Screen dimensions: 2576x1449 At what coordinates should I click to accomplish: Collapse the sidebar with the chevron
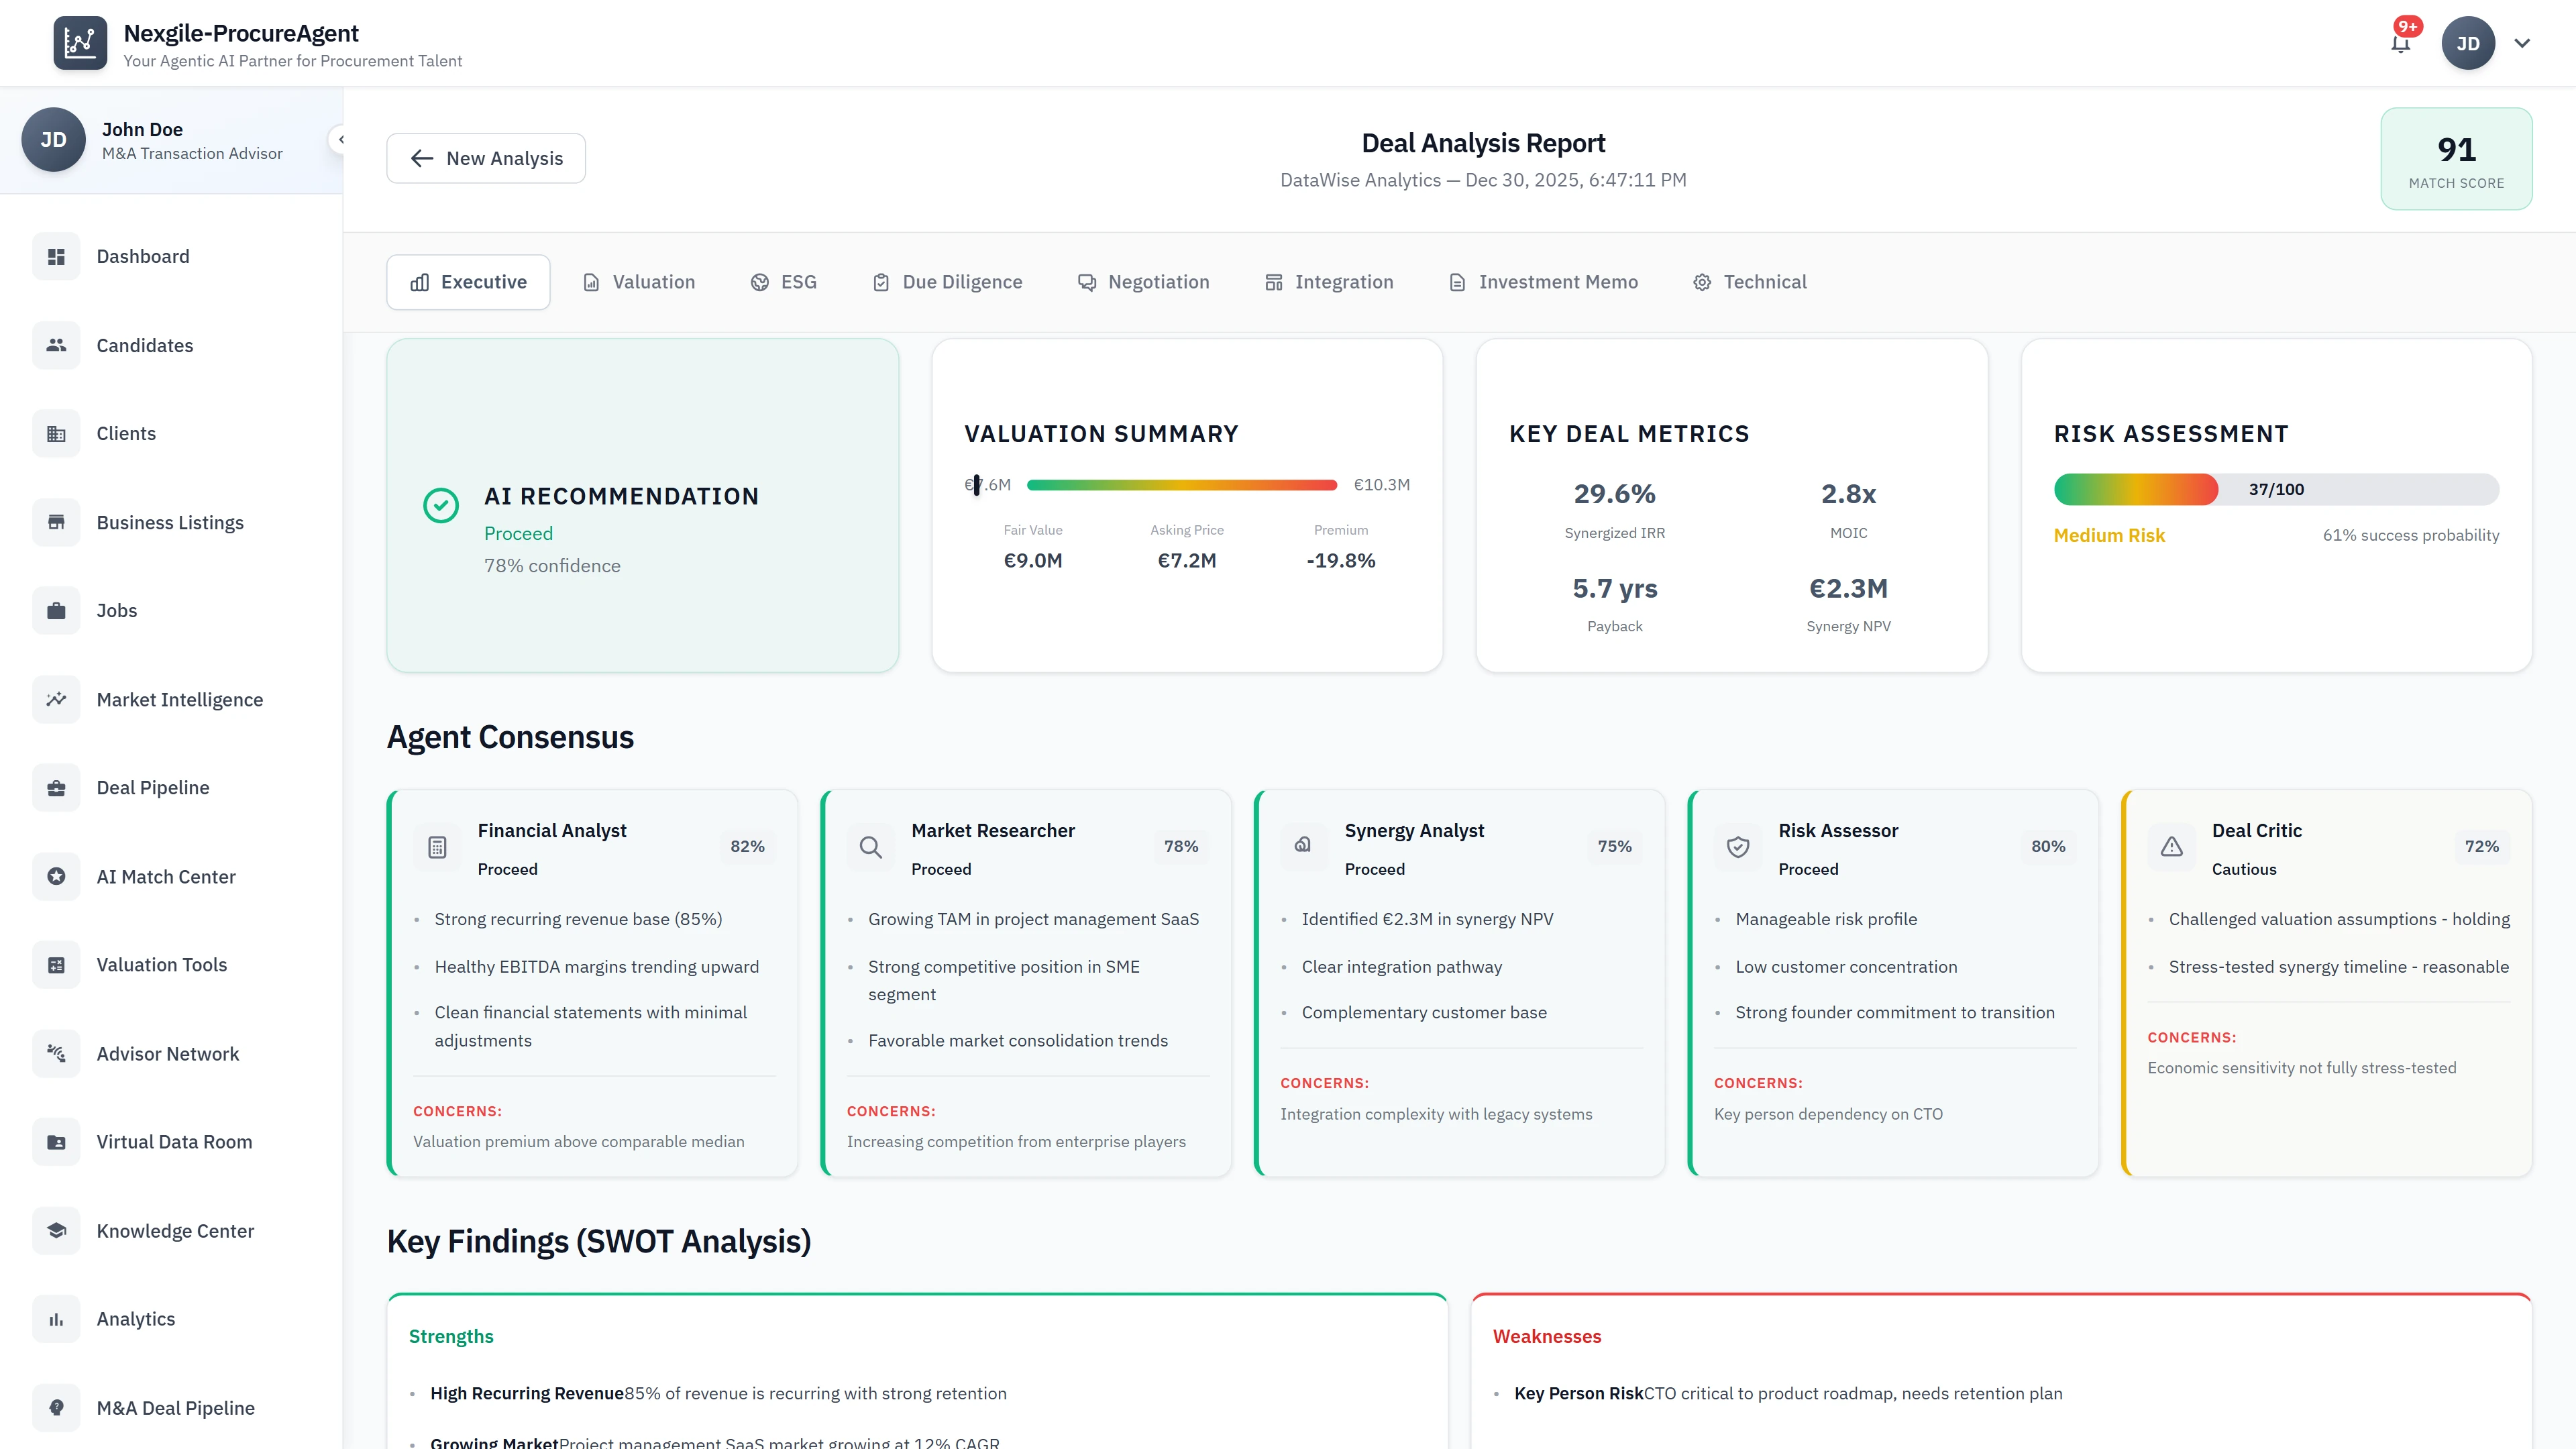[x=342, y=139]
